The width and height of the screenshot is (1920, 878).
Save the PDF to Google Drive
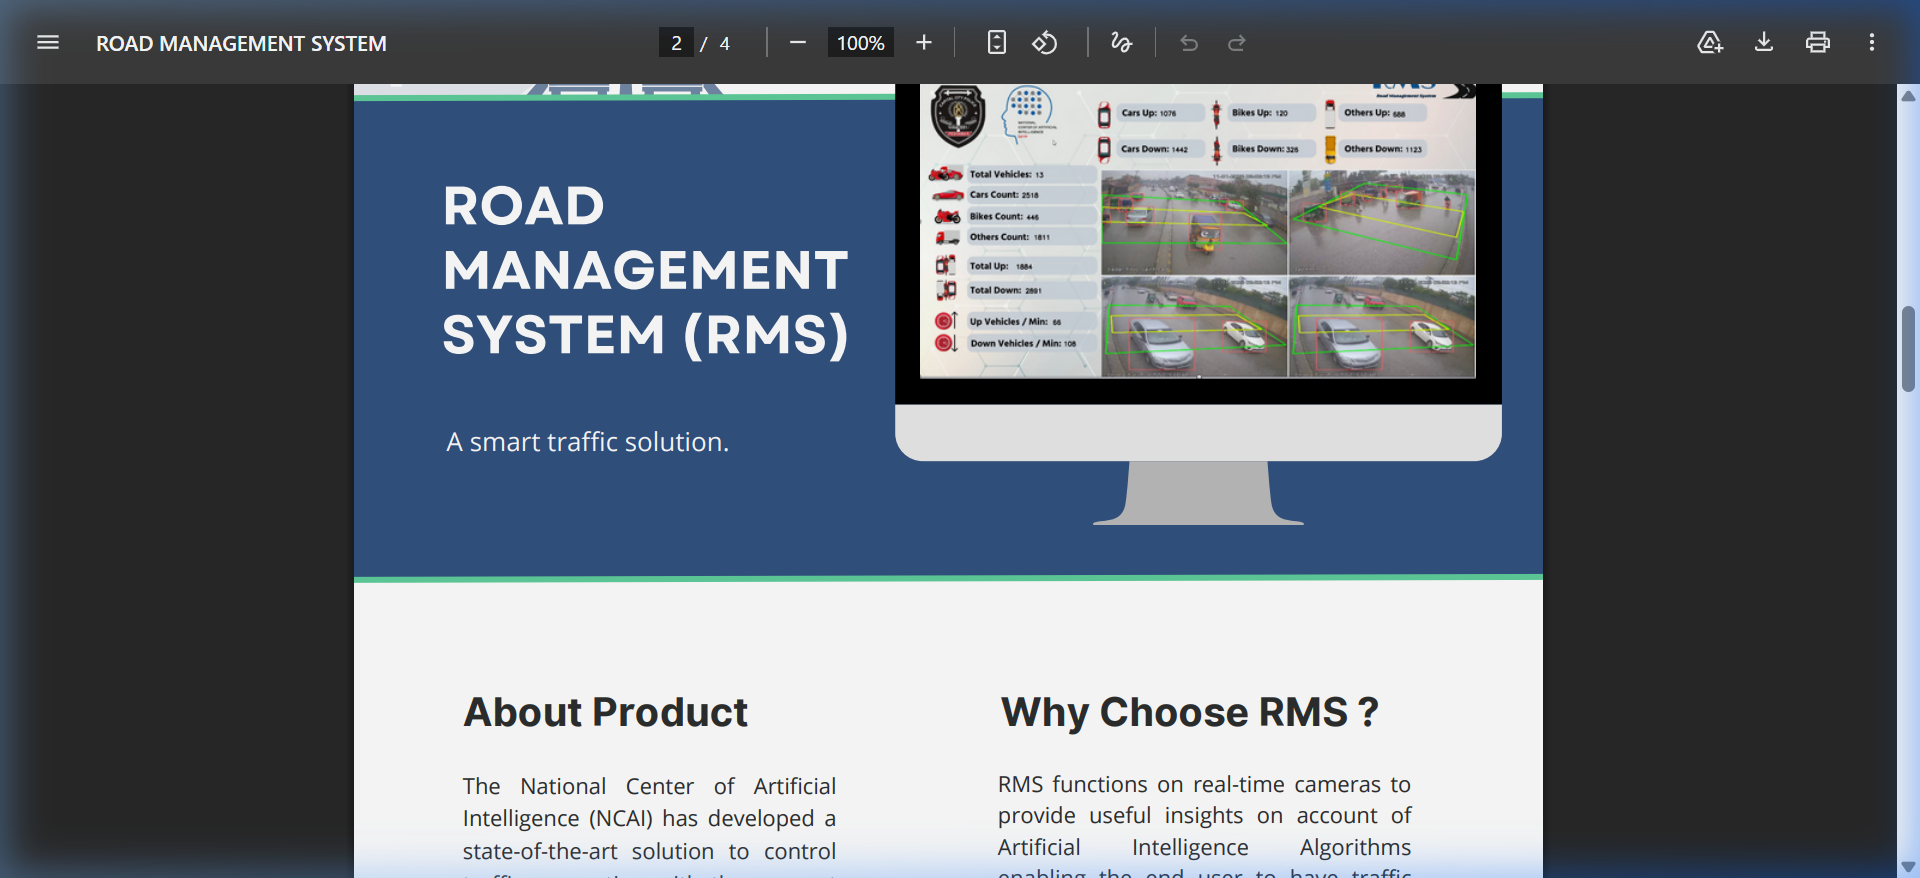(x=1710, y=42)
